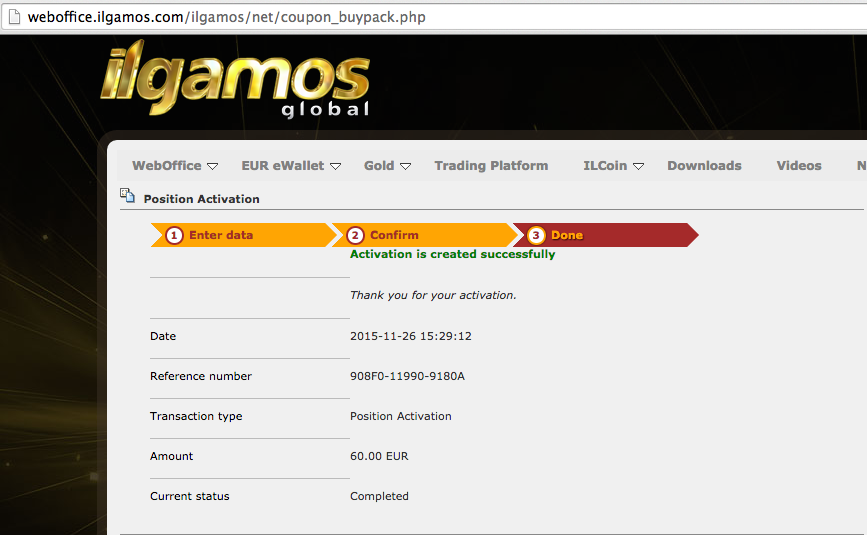Viewport: 867px width, 535px height.
Task: Click the ilgamos global logo
Action: click(235, 78)
